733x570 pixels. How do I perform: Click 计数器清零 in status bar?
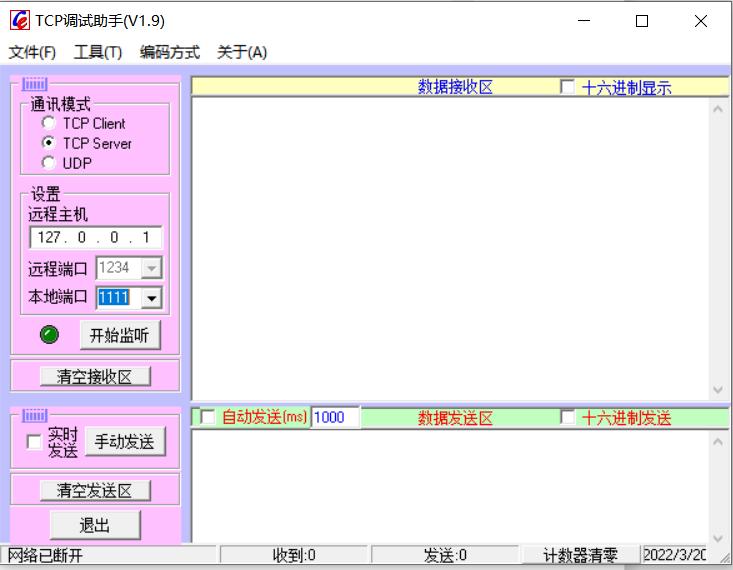tap(580, 555)
